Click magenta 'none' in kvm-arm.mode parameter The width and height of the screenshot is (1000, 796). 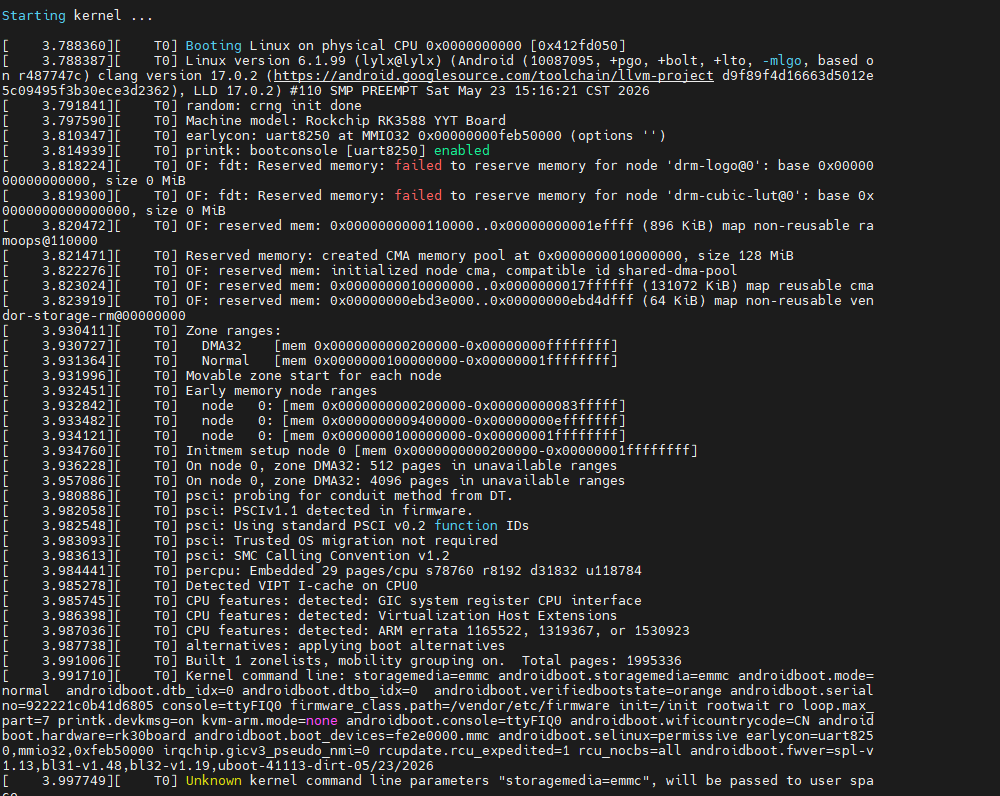coord(321,721)
